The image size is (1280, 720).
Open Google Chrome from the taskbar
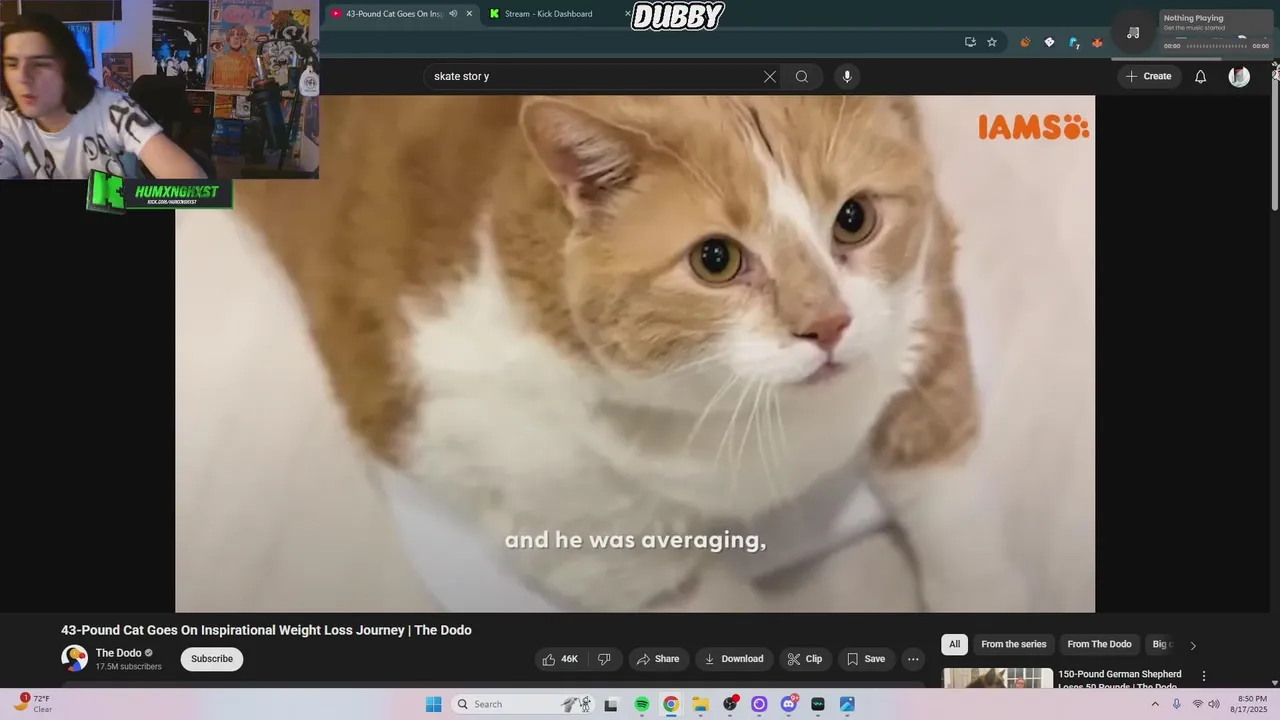[671, 704]
